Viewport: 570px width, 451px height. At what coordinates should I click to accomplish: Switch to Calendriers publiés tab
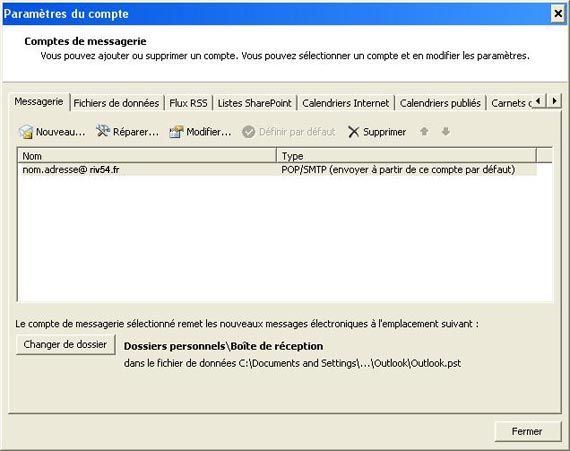440,103
